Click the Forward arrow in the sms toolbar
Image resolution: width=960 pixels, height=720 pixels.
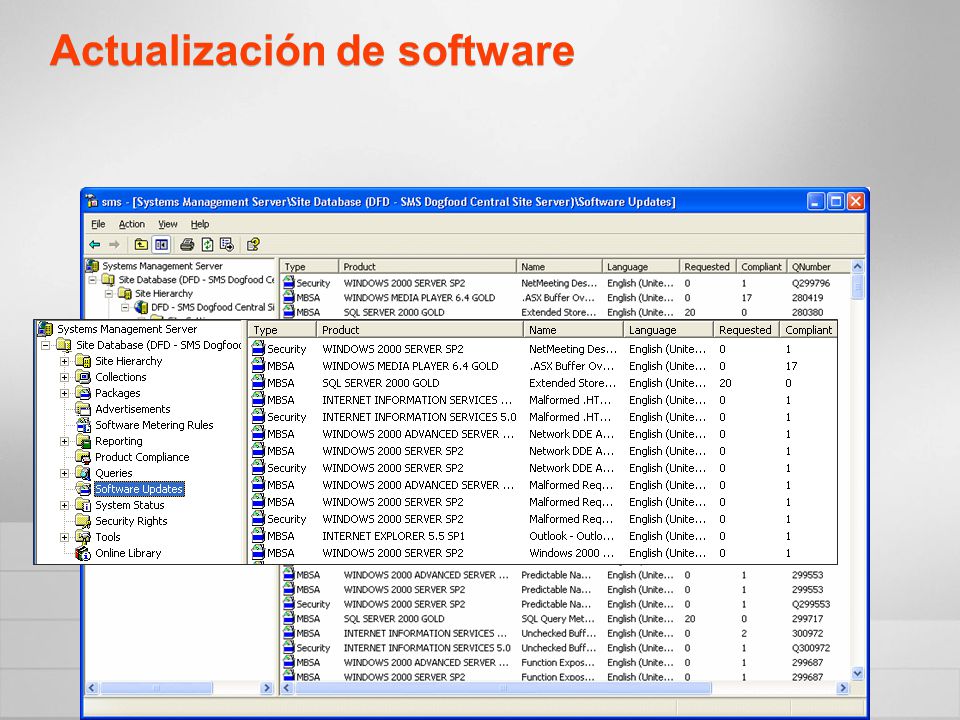114,245
